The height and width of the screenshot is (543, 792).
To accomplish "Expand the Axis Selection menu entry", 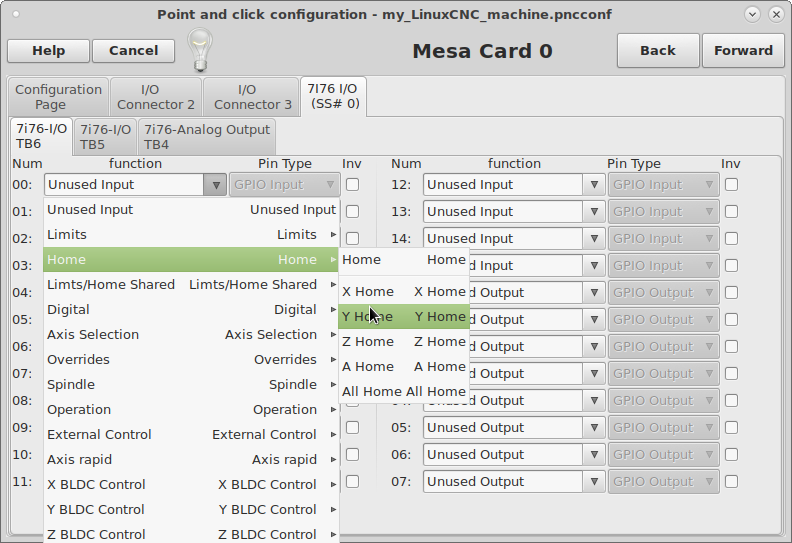I will [191, 334].
